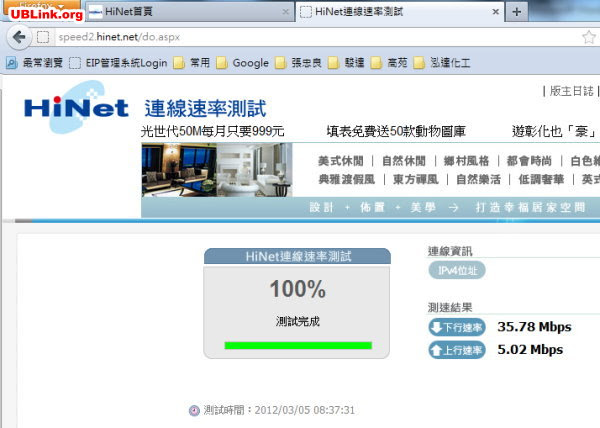Switch to the HiNet首頁 tab
Screen dimensions: 600x428
pyautogui.click(x=189, y=12)
